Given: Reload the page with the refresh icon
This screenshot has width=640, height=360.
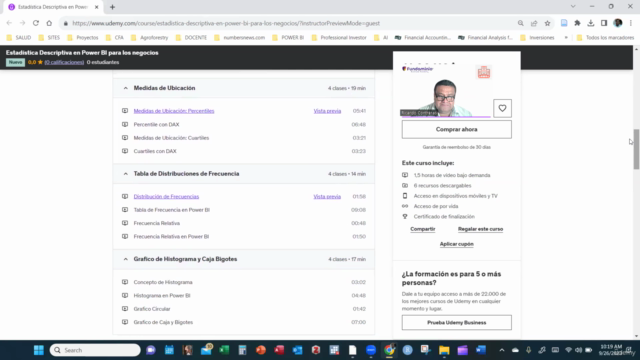Looking at the screenshot, I should [x=36, y=23].
